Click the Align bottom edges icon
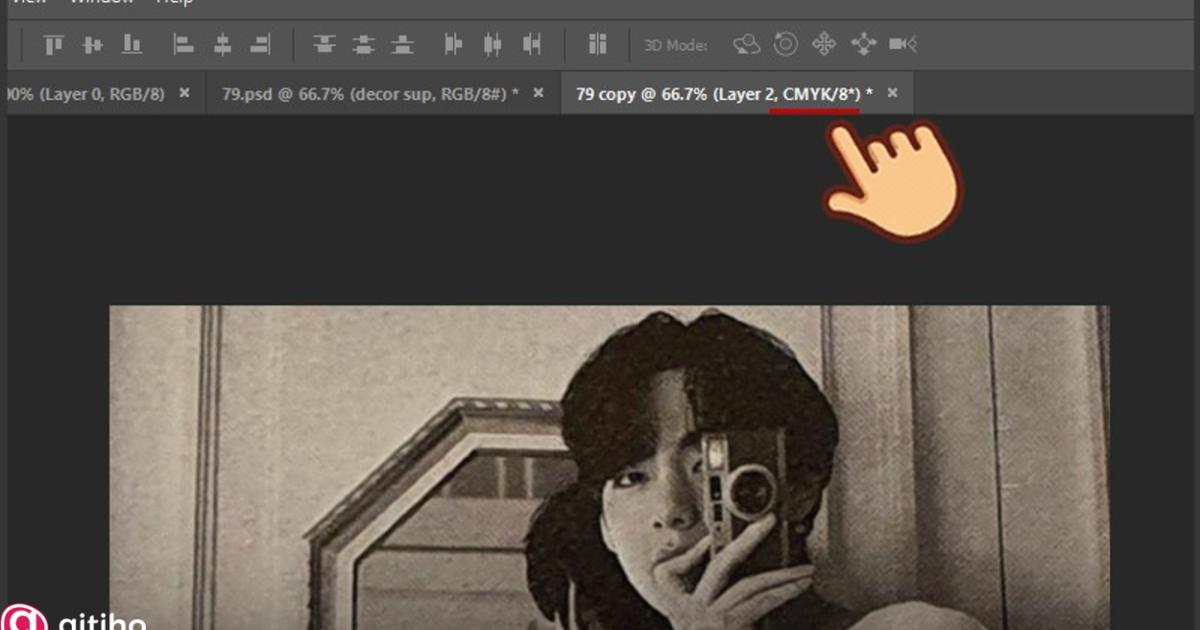Viewport: 1200px width, 630px height. [x=133, y=44]
